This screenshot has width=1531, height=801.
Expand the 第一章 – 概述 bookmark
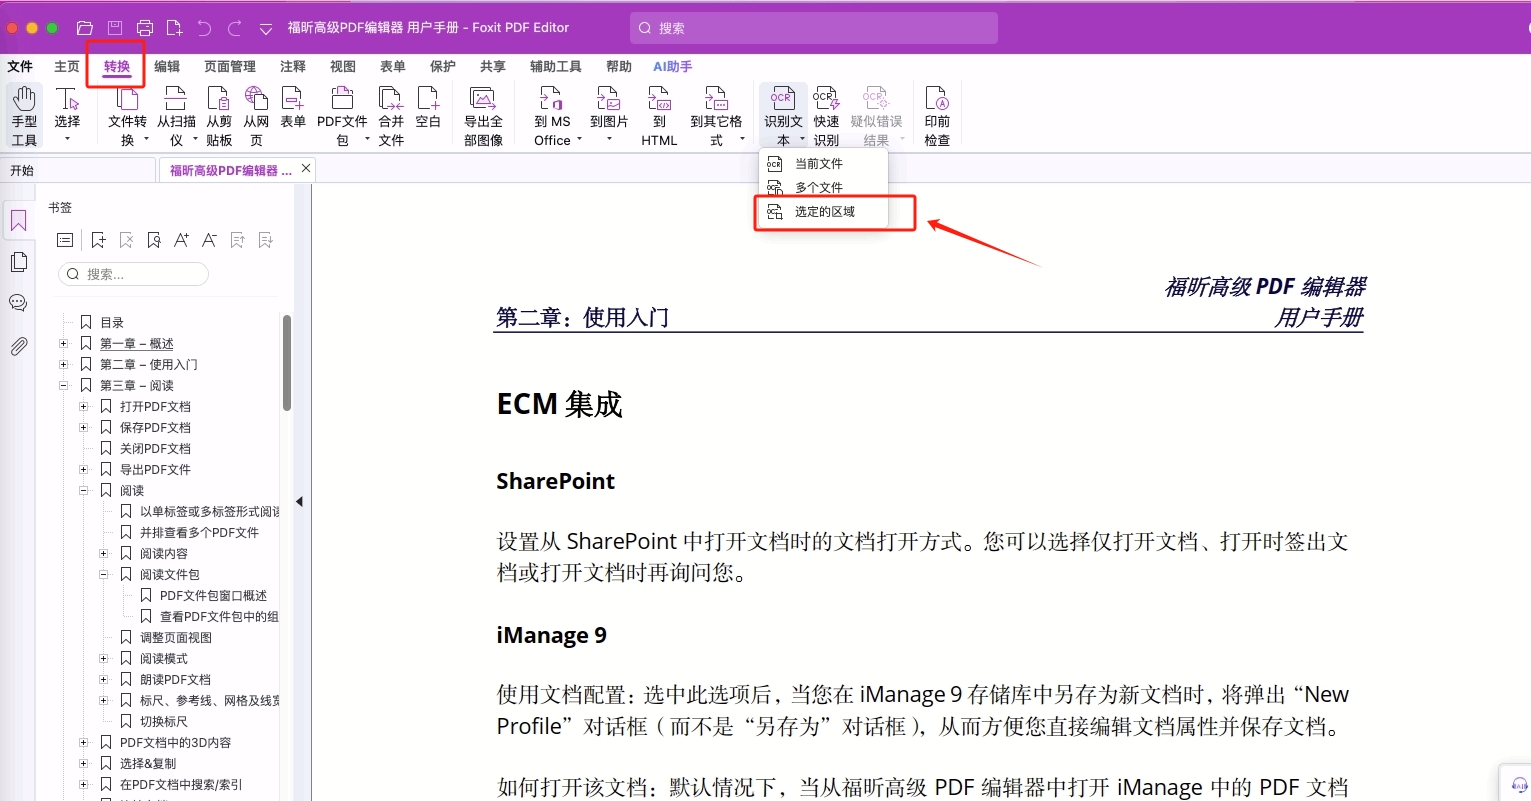pyautogui.click(x=64, y=343)
